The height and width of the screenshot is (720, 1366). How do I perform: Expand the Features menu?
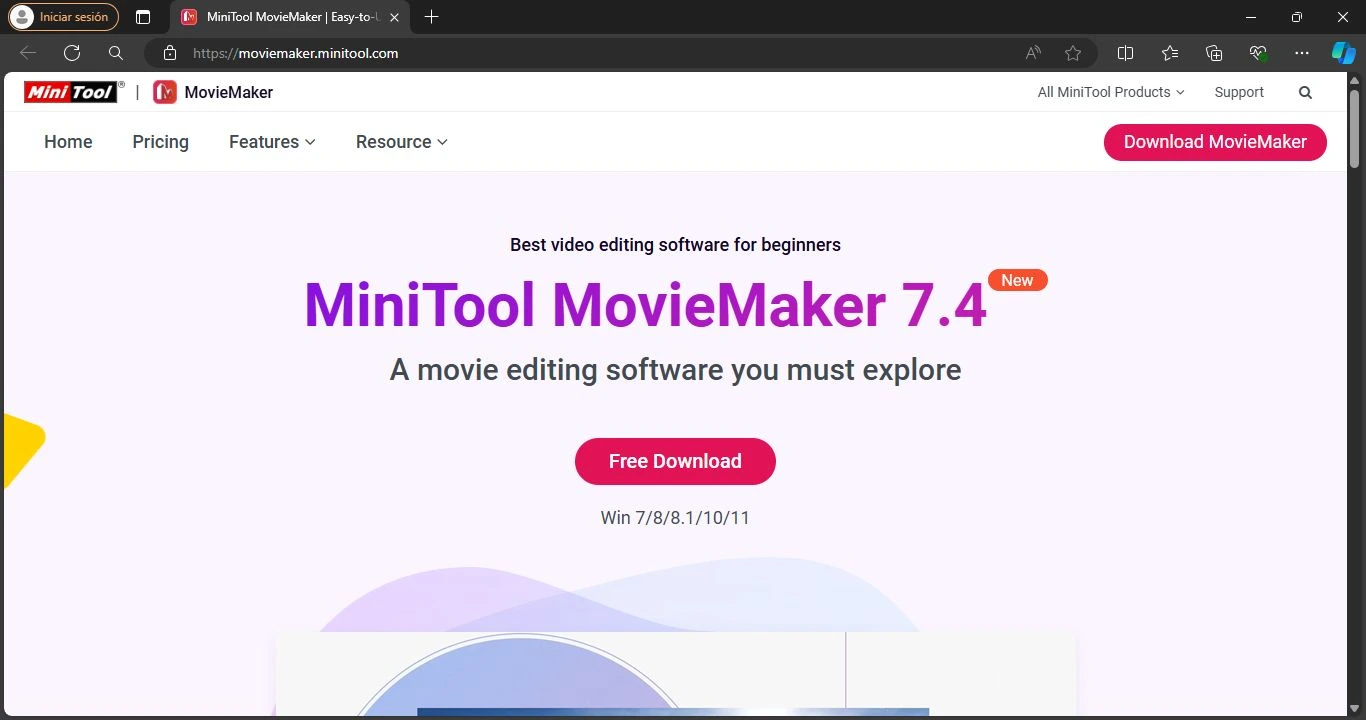272,142
